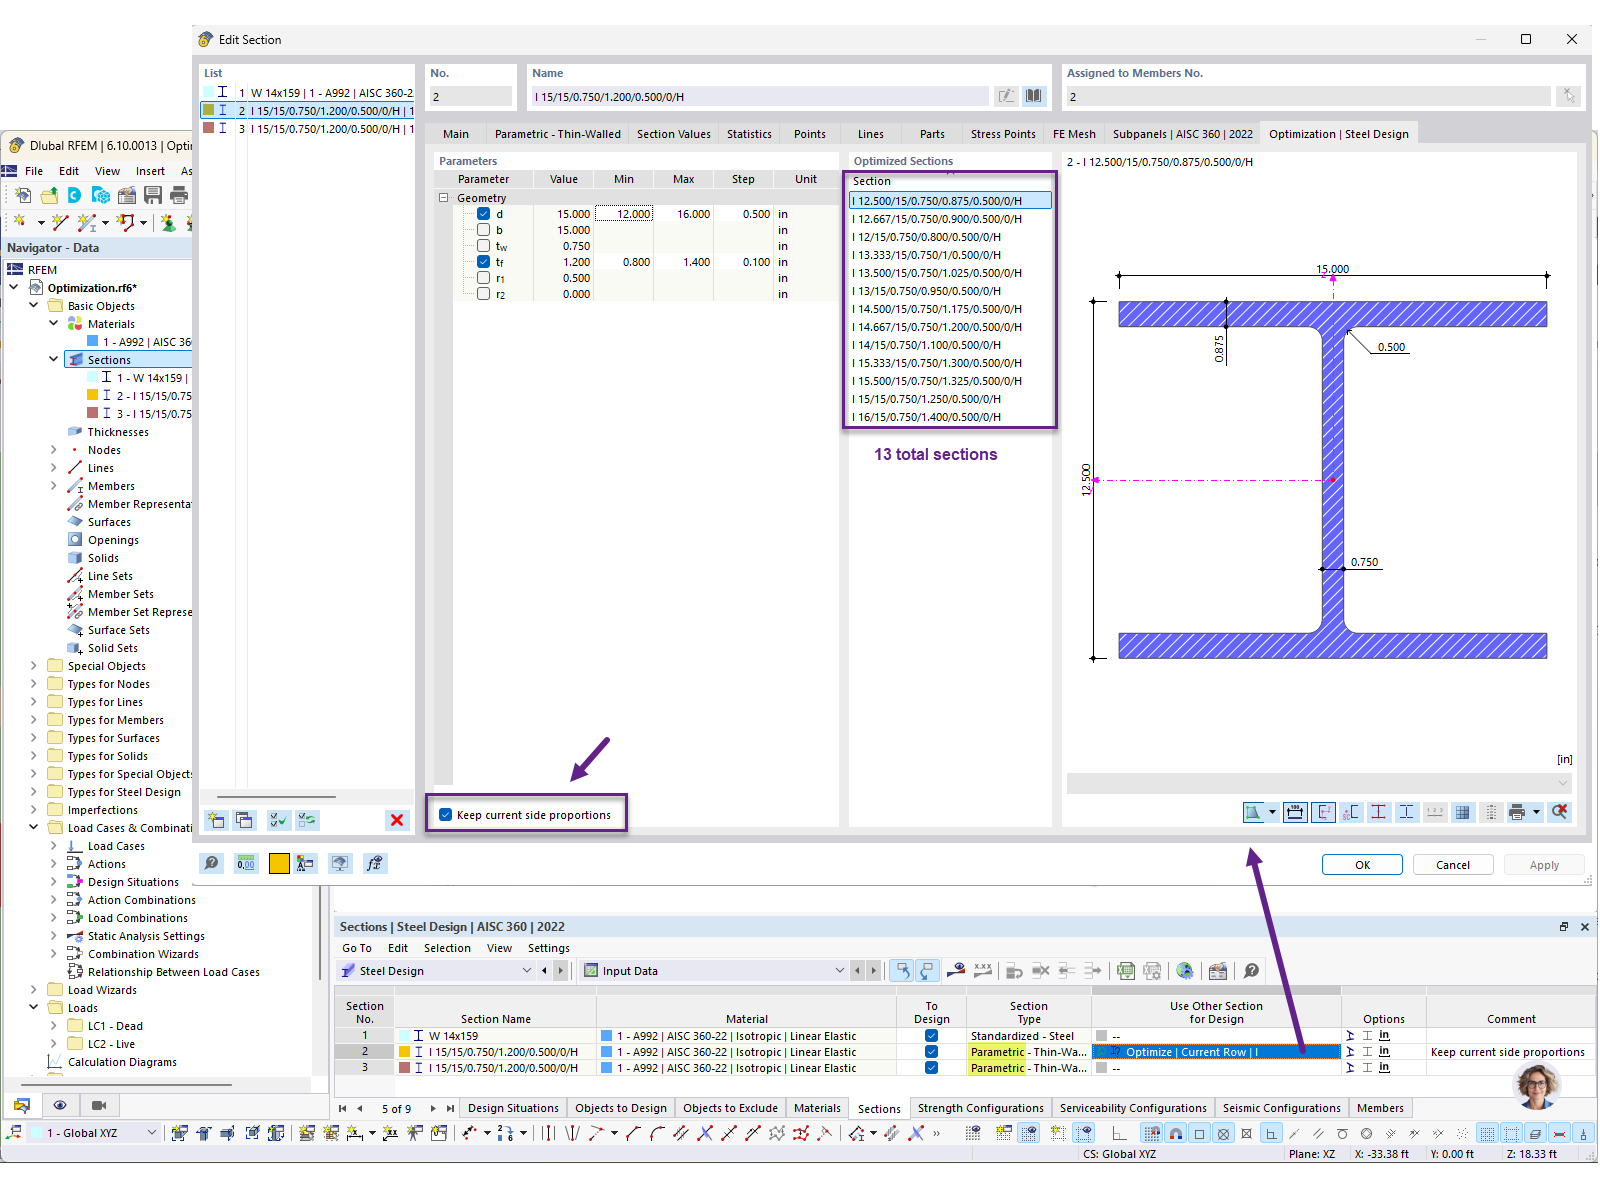Screen dimensions: 1600x1200
Task: Create a new section via the star icon
Action: [216, 820]
